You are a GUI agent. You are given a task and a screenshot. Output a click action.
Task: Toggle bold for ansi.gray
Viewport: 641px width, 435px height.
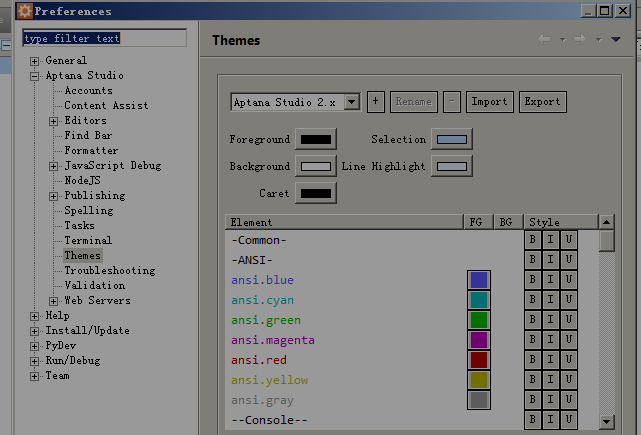[533, 400]
